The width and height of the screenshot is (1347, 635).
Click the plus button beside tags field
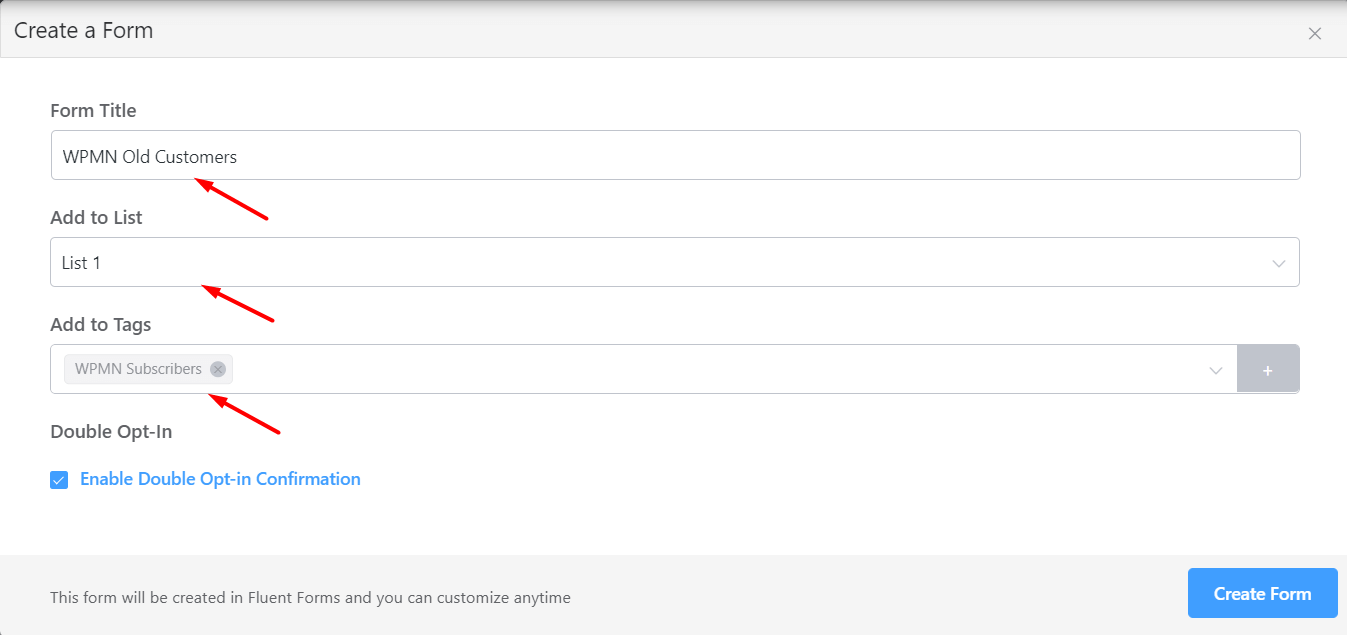(x=1267, y=370)
